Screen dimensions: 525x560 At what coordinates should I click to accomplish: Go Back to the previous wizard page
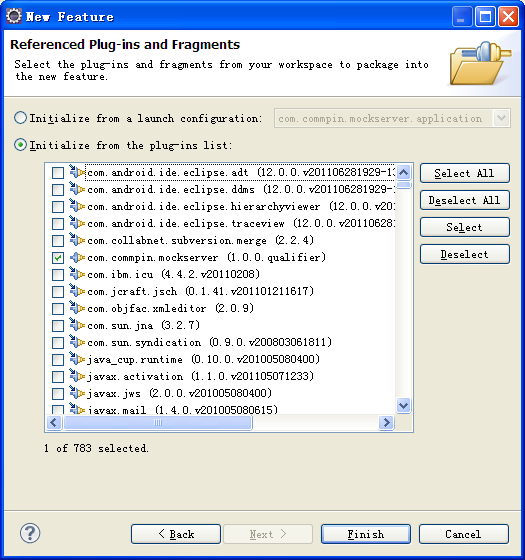point(176,534)
